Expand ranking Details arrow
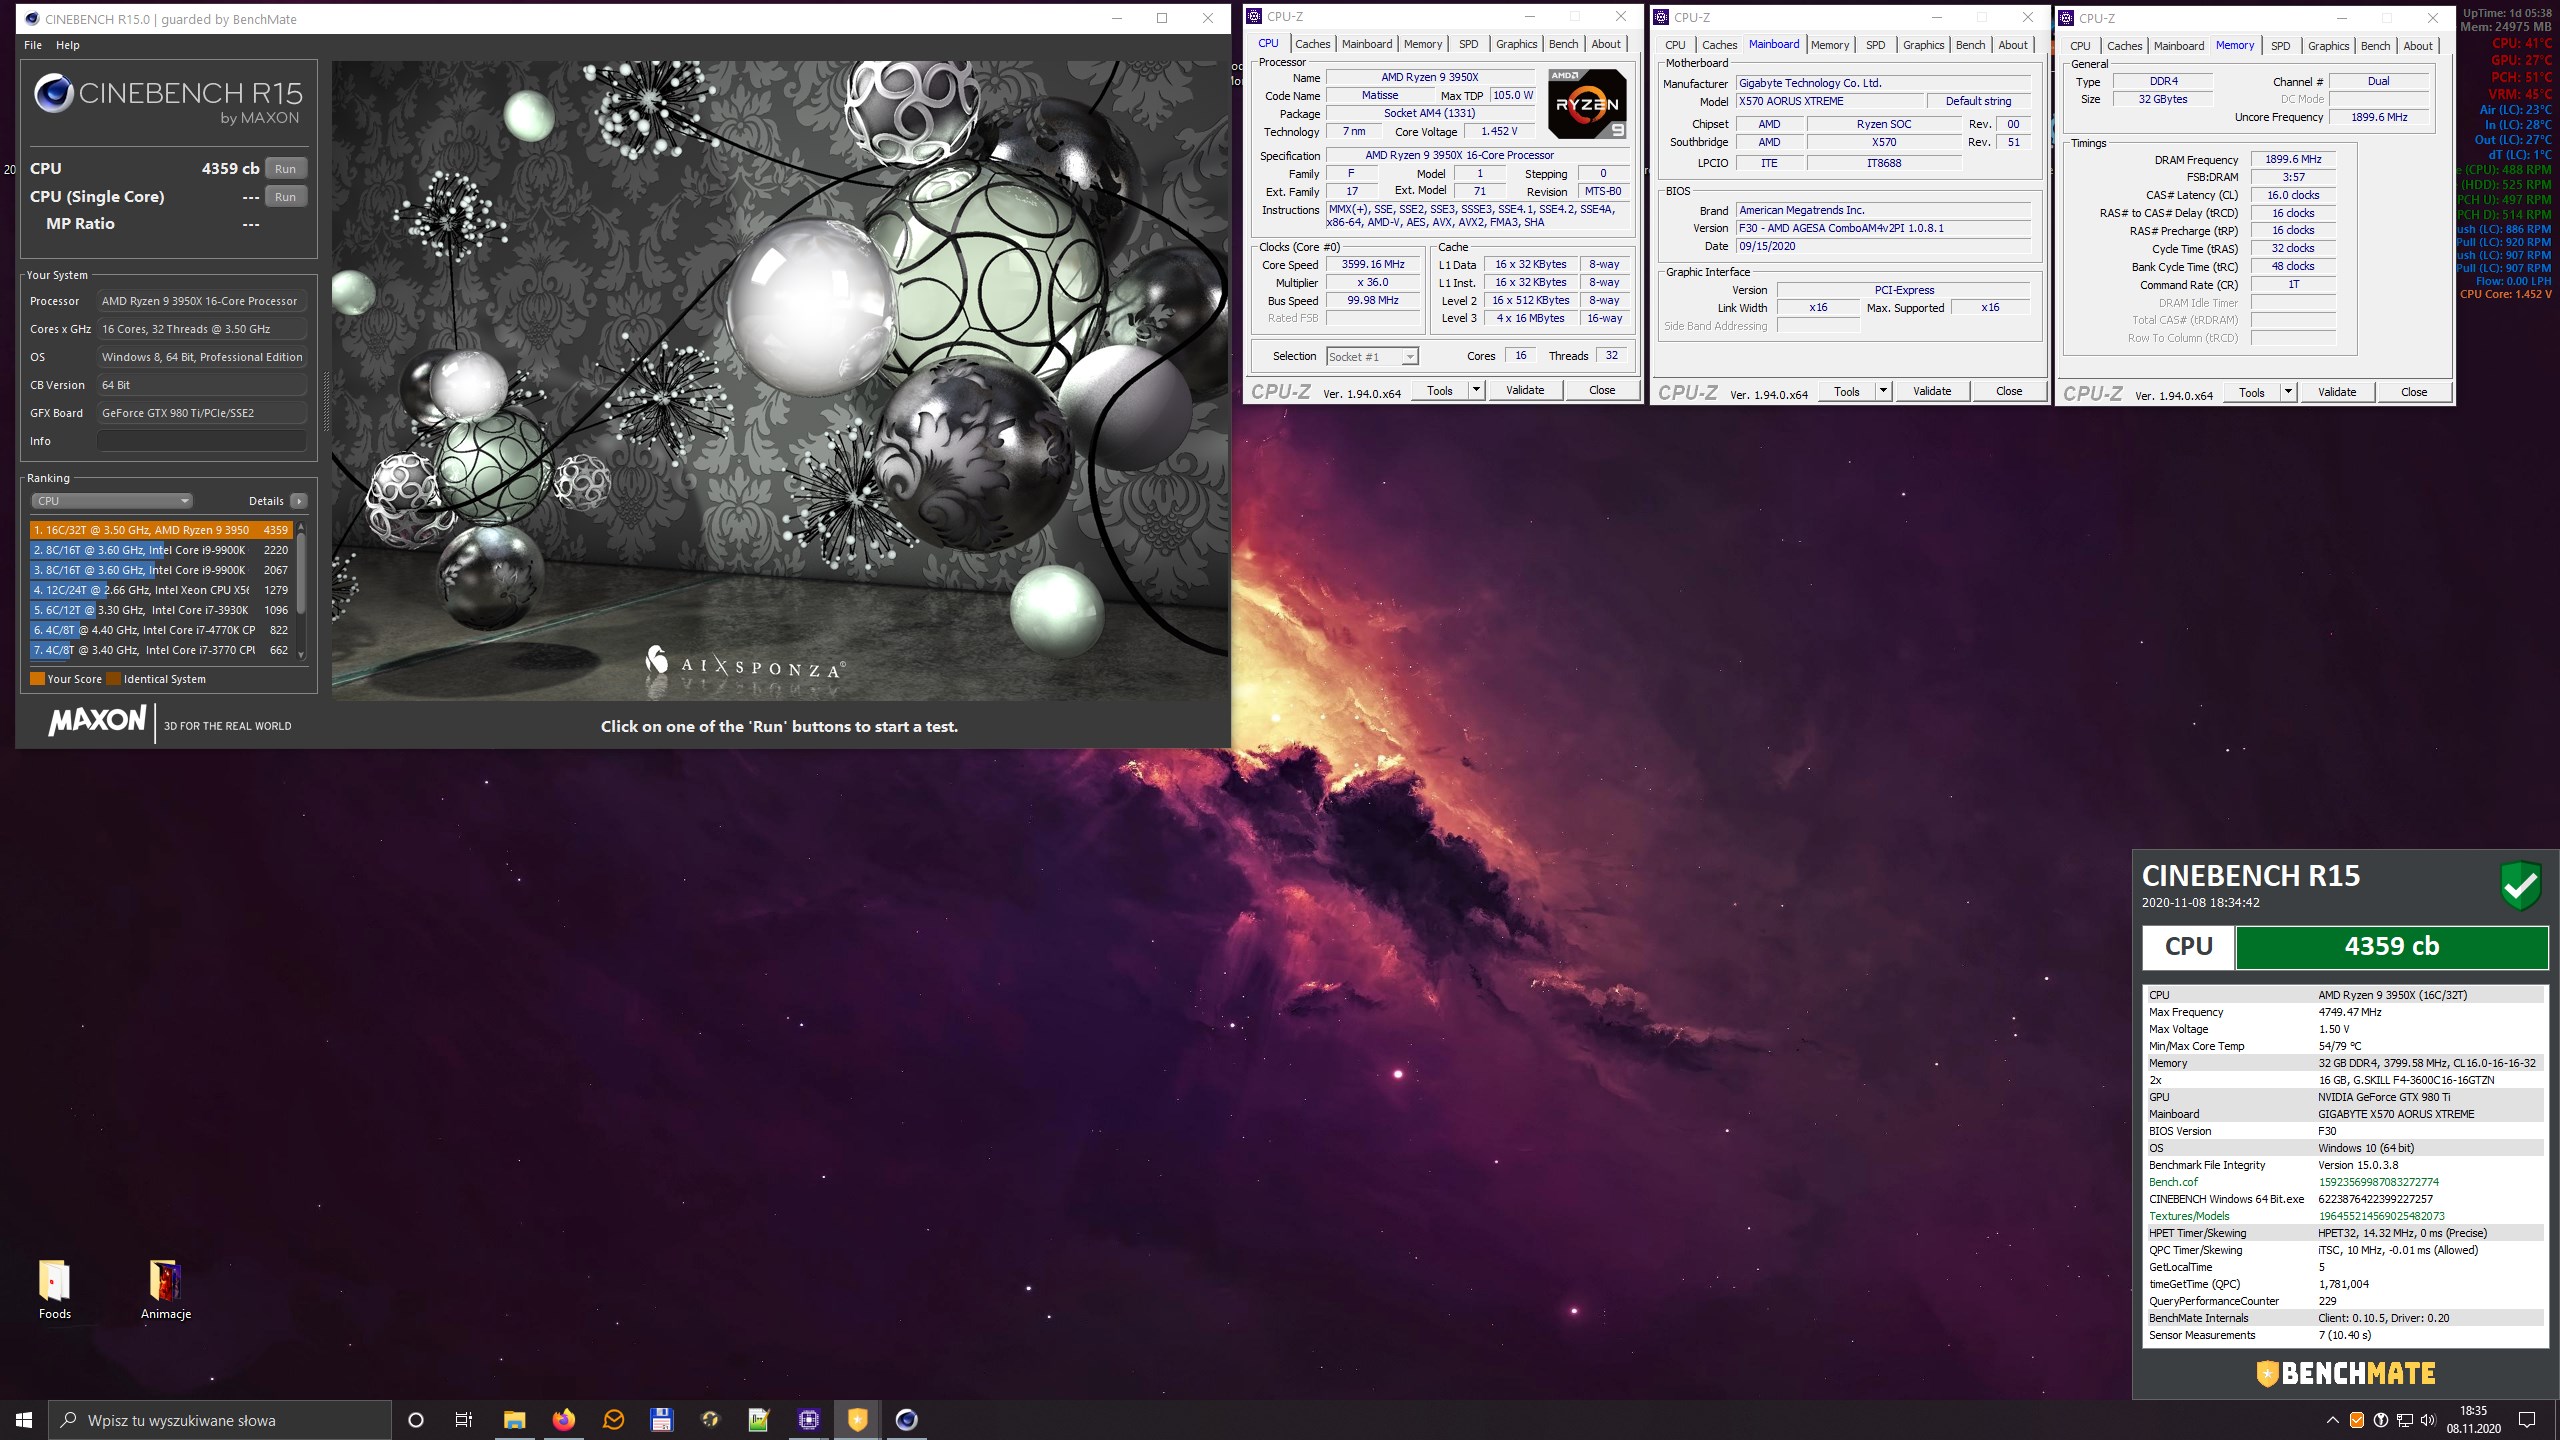 click(299, 501)
